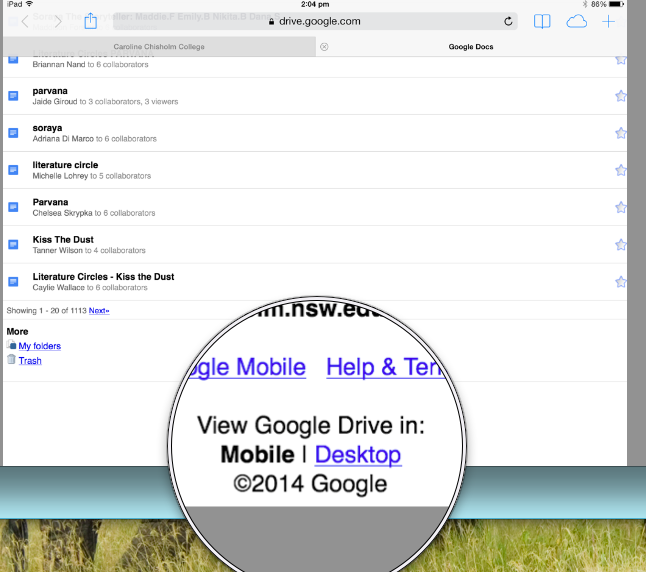Open the soraya document
This screenshot has height=572, width=646.
click(x=47, y=128)
